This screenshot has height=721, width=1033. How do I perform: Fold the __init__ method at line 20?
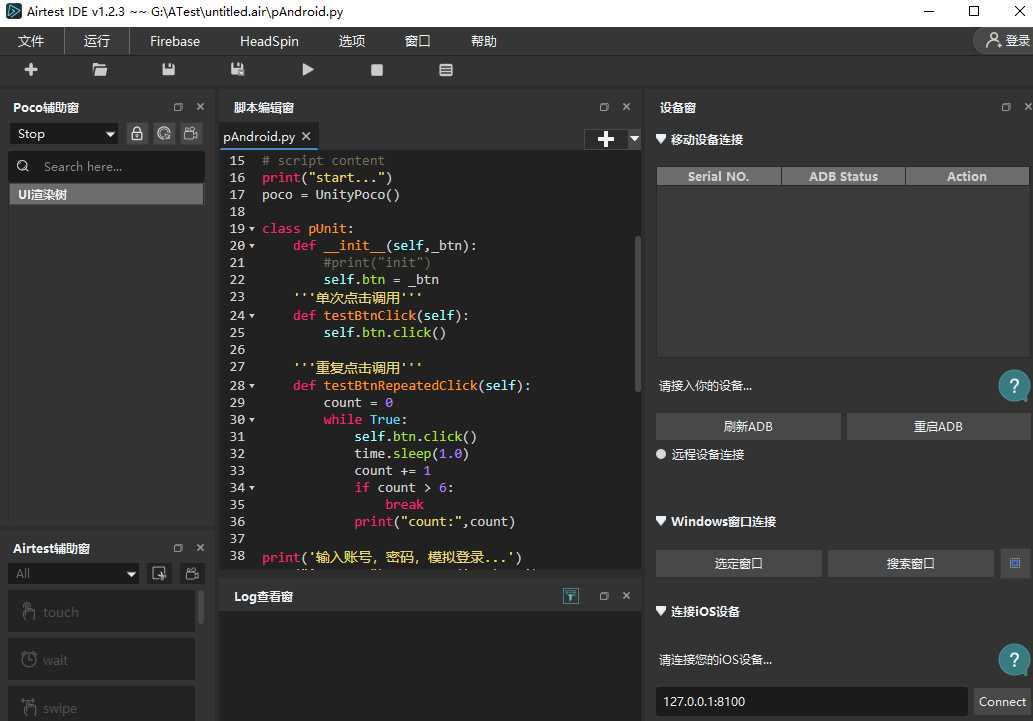pos(252,246)
